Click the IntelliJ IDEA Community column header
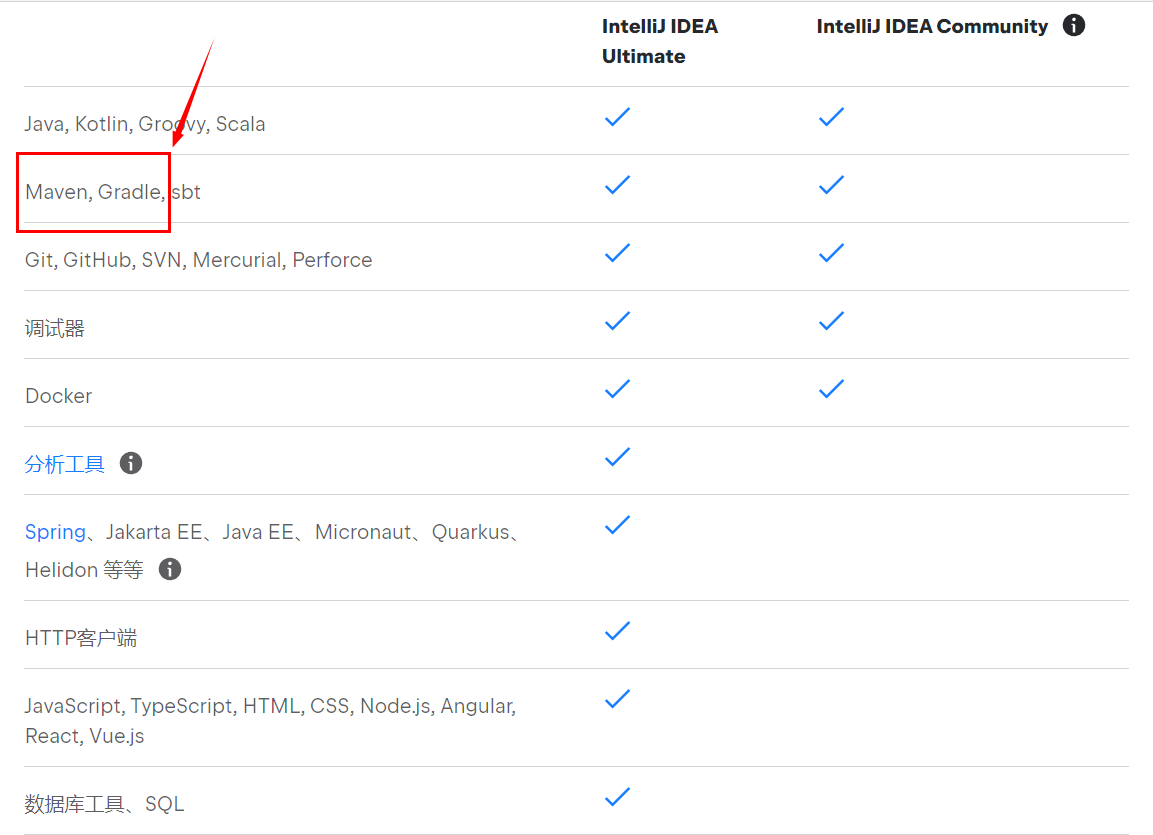The width and height of the screenshot is (1153, 835). pos(932,26)
